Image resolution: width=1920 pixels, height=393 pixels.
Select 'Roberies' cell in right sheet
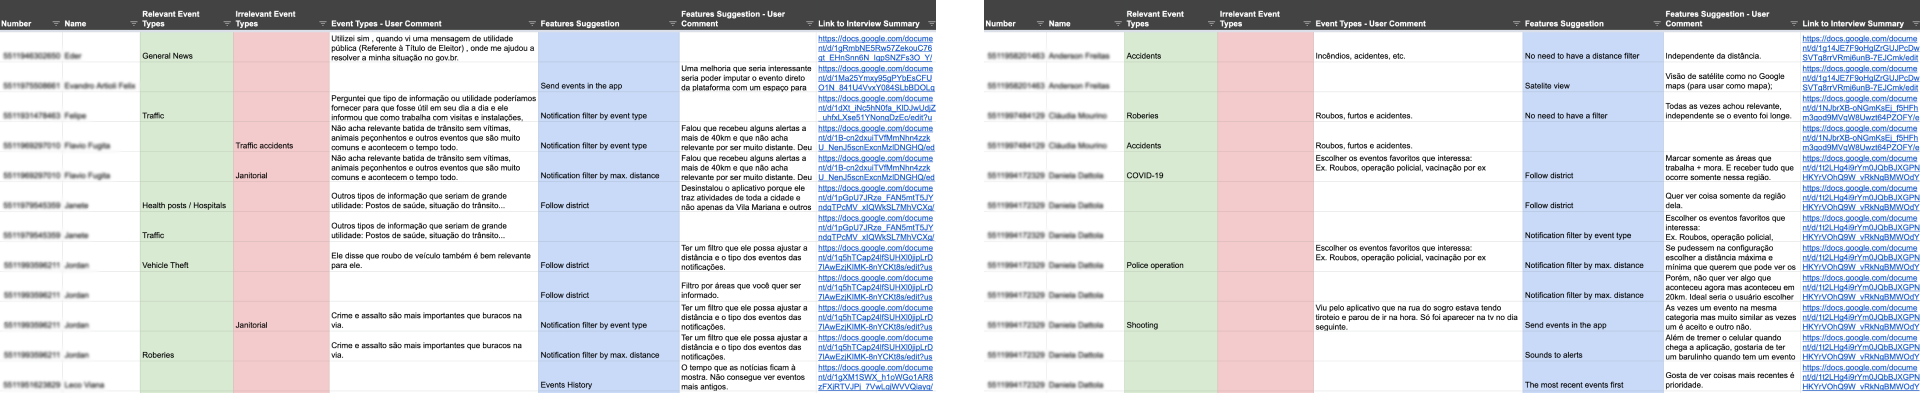pyautogui.click(x=1171, y=107)
